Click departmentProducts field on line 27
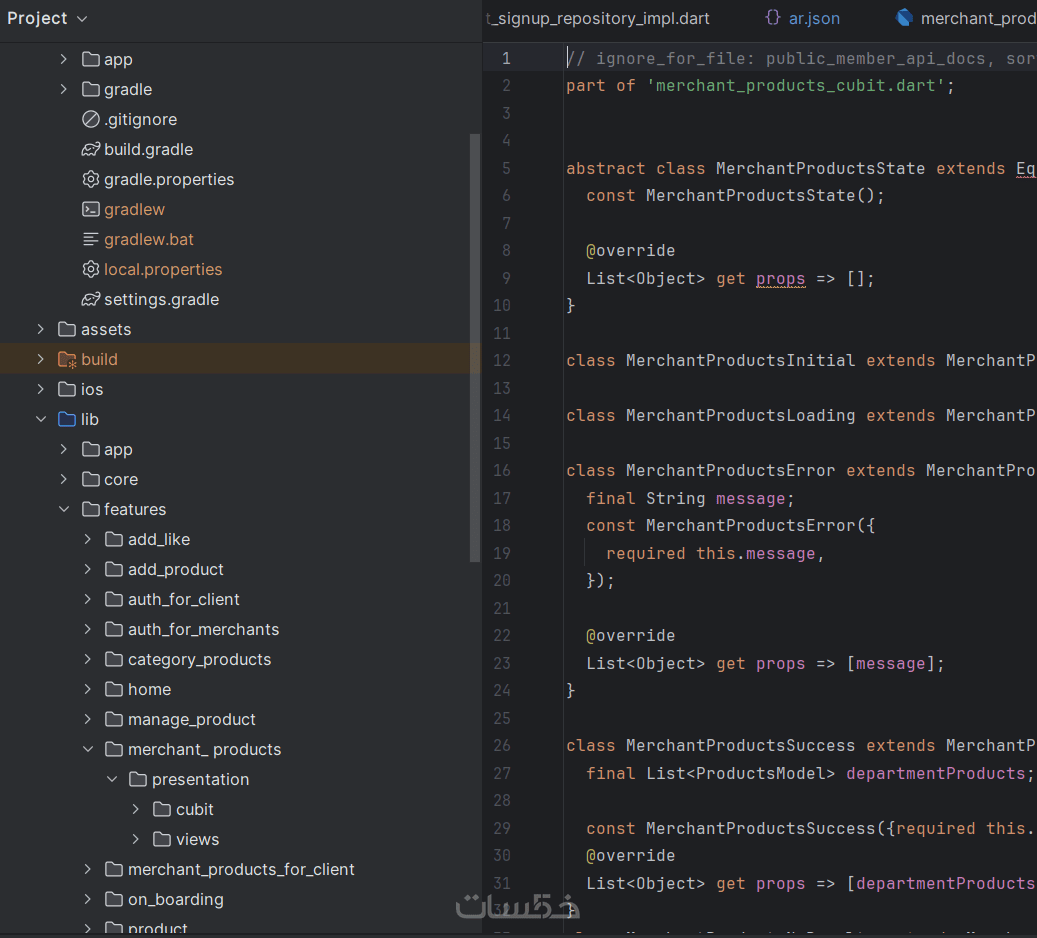 tap(935, 773)
